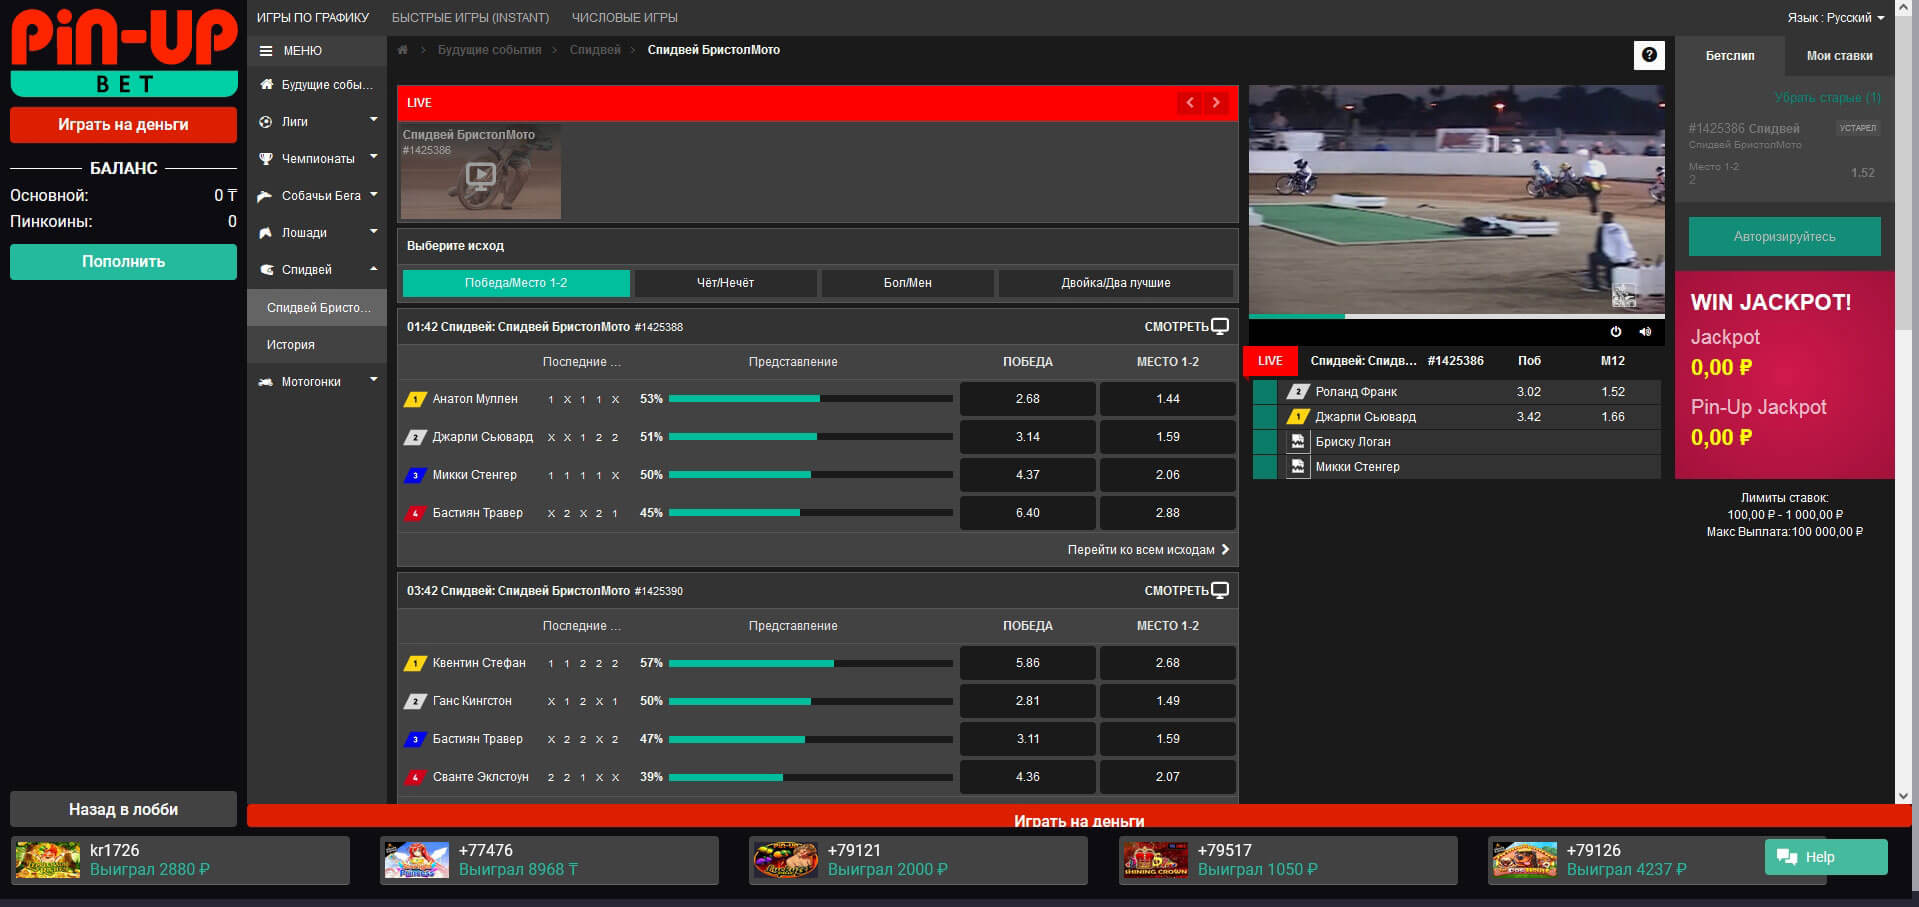Click watch monitor icon for race #1425390
The image size is (1919, 907).
click(1220, 591)
